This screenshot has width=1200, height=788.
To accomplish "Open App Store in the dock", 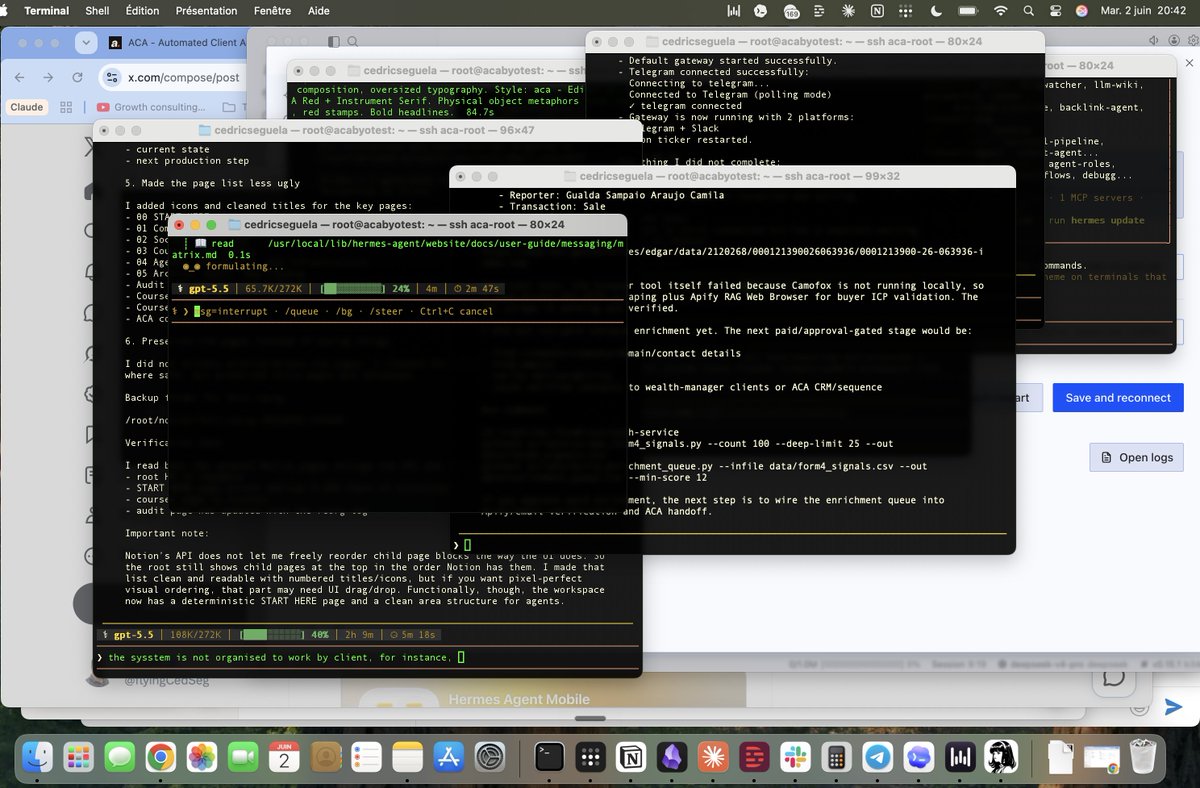I will (x=448, y=759).
